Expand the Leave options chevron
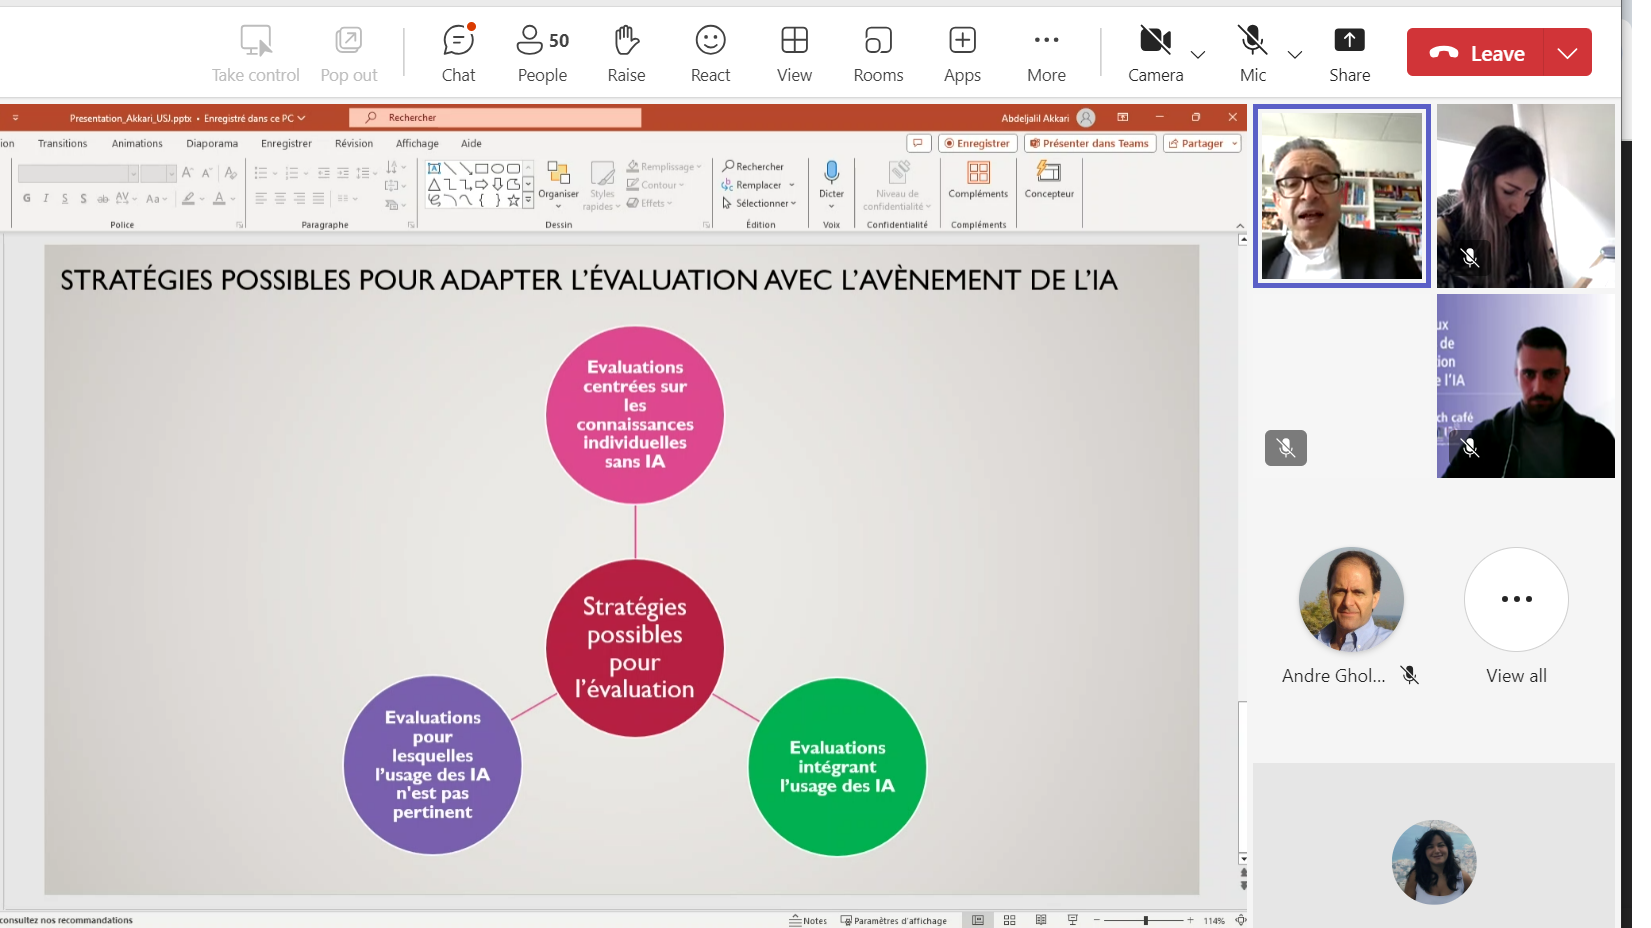 pos(1567,53)
